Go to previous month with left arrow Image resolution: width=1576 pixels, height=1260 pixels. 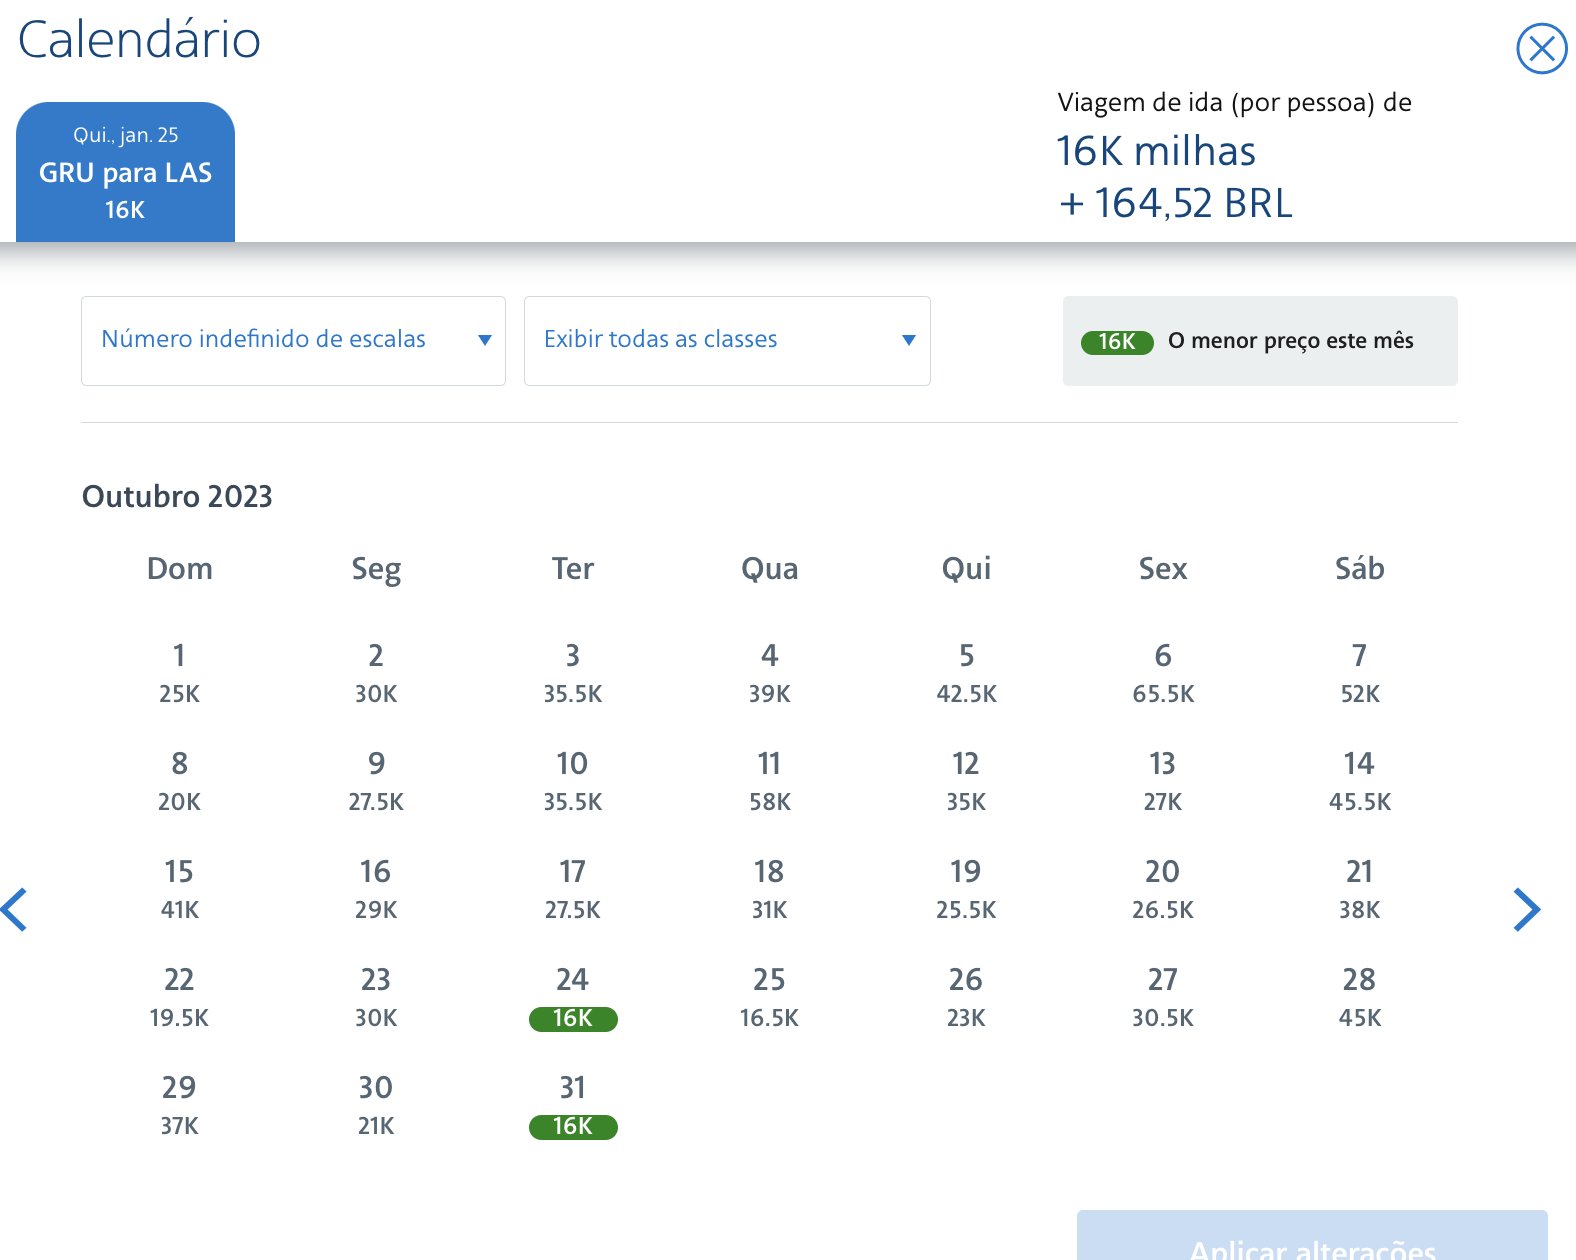click(14, 909)
